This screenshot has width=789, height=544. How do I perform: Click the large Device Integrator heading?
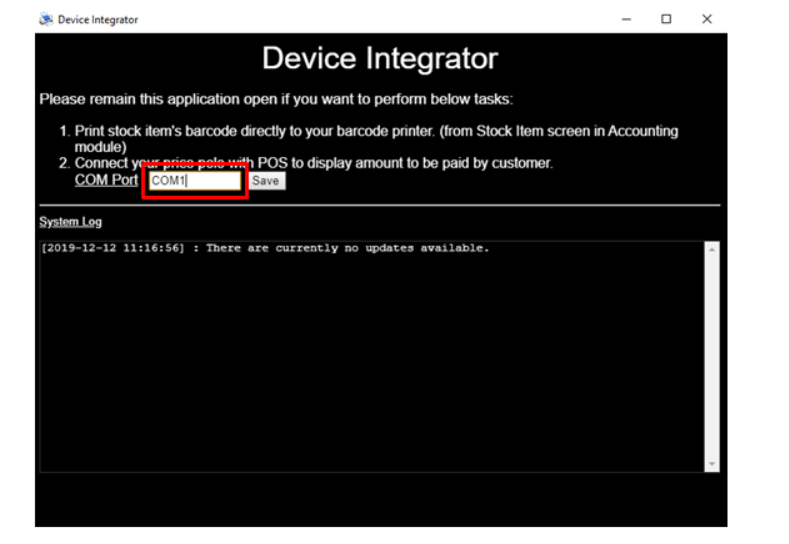tap(379, 59)
